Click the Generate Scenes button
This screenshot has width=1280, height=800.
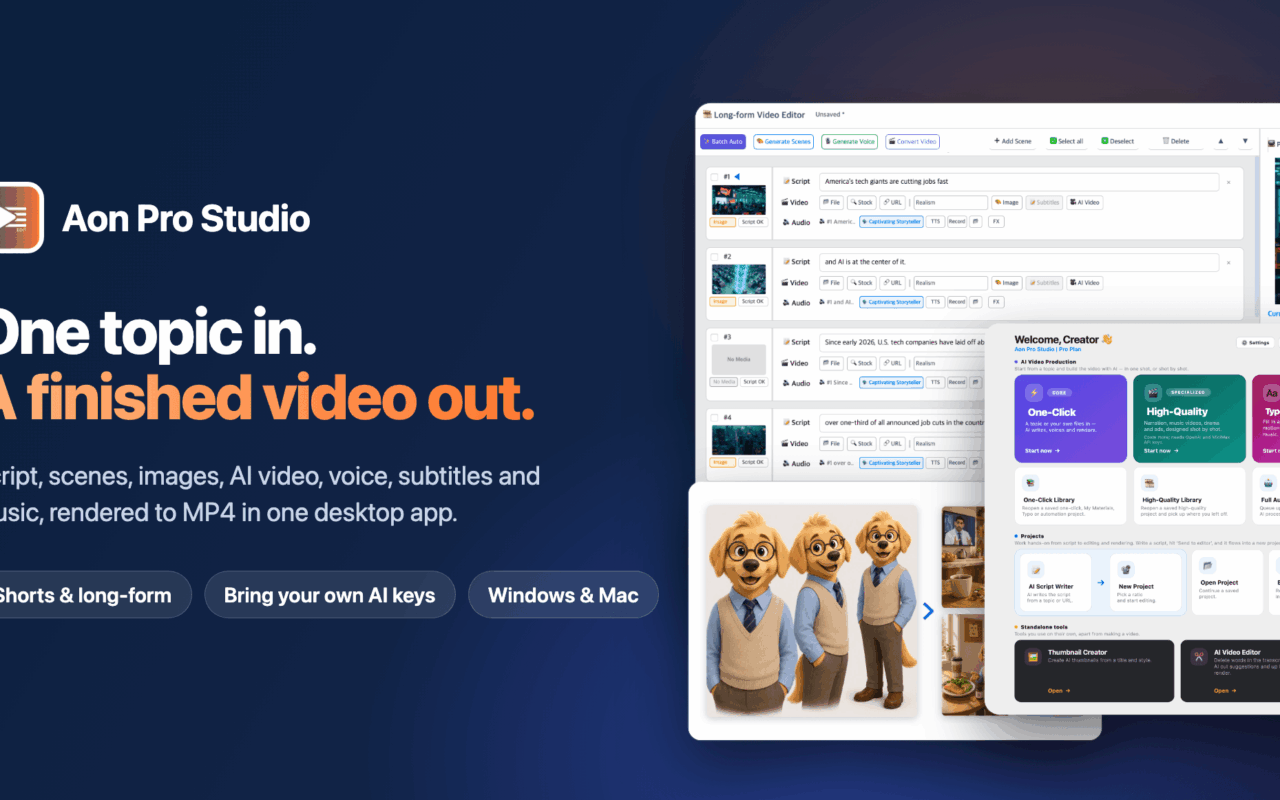(783, 142)
